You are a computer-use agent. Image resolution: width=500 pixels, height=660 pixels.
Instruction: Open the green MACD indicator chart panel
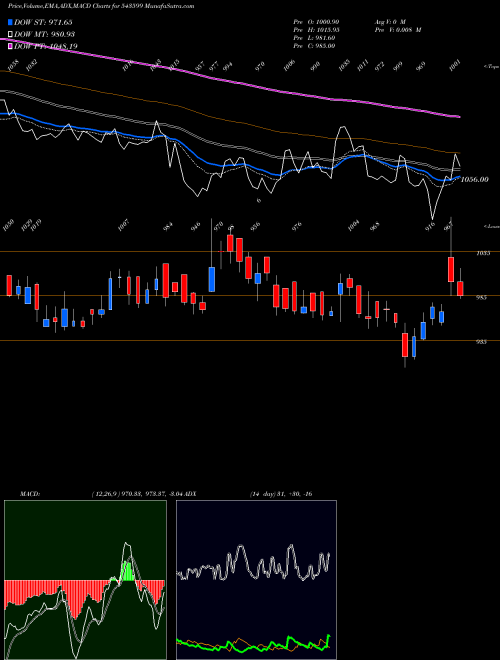tap(85, 580)
